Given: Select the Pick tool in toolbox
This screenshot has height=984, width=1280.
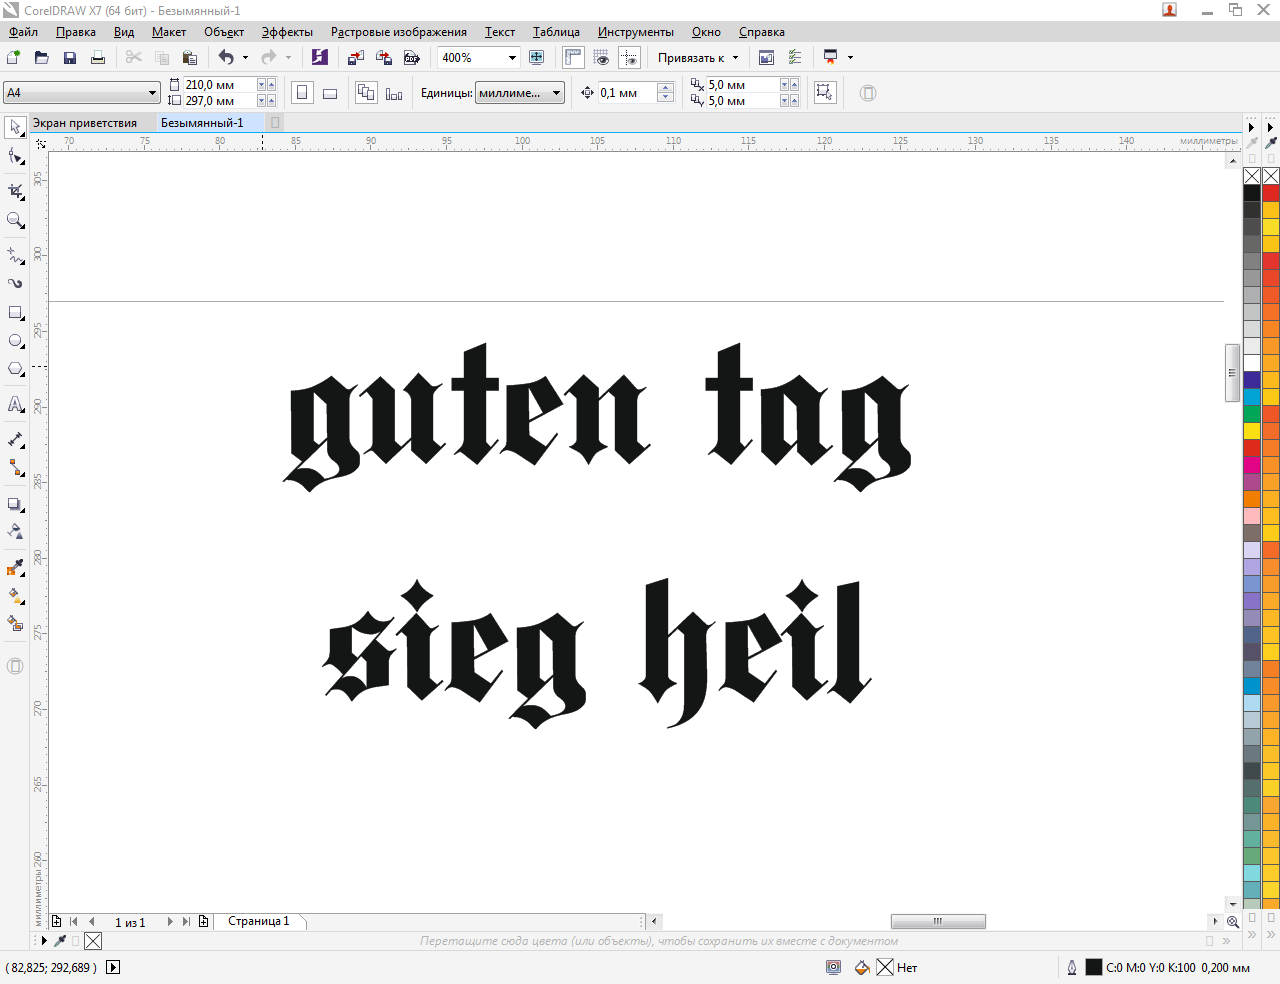Looking at the screenshot, I should [x=16, y=127].
